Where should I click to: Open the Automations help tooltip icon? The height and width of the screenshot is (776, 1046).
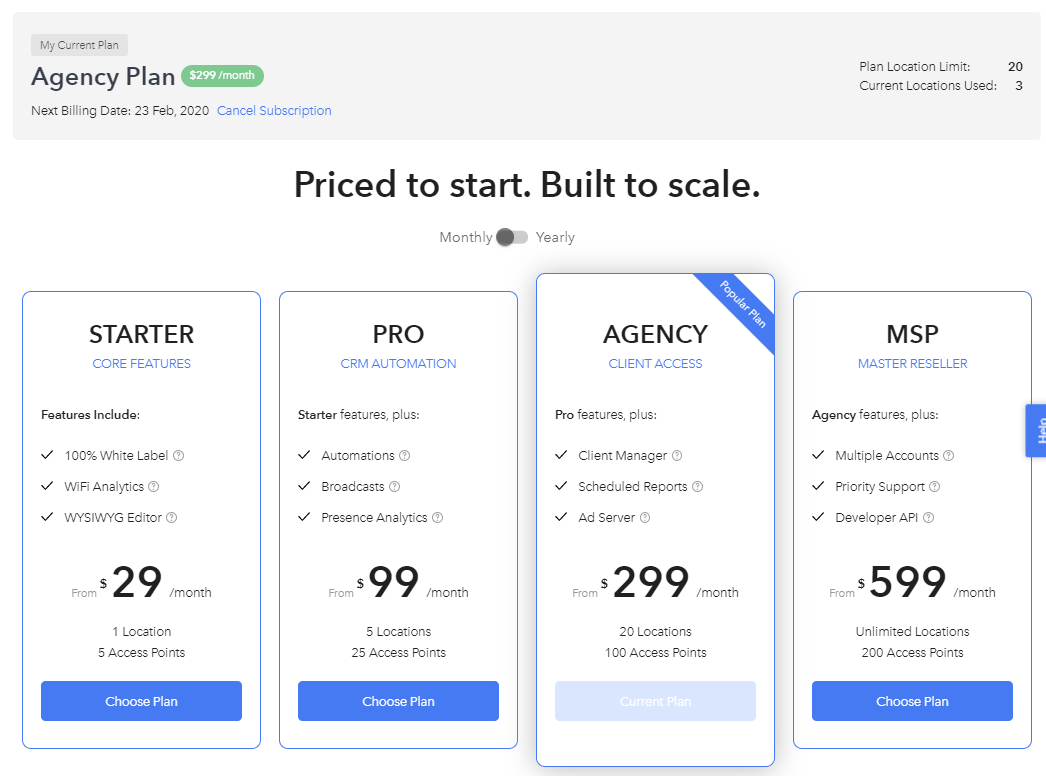(404, 456)
